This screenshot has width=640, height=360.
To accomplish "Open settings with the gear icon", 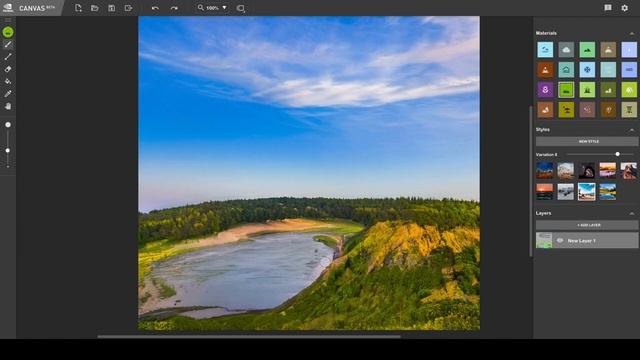I will tap(624, 8).
